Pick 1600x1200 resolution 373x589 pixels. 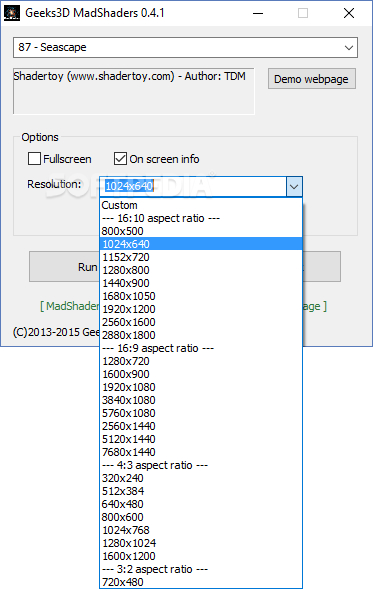click(201, 556)
